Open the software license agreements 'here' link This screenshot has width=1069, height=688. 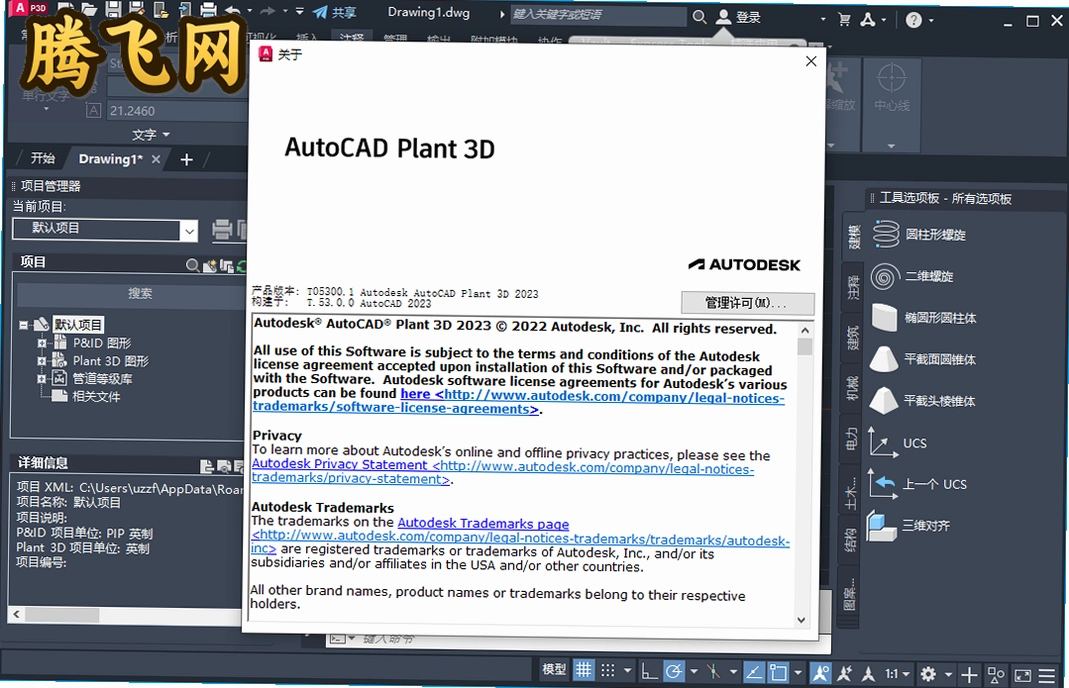[415, 393]
